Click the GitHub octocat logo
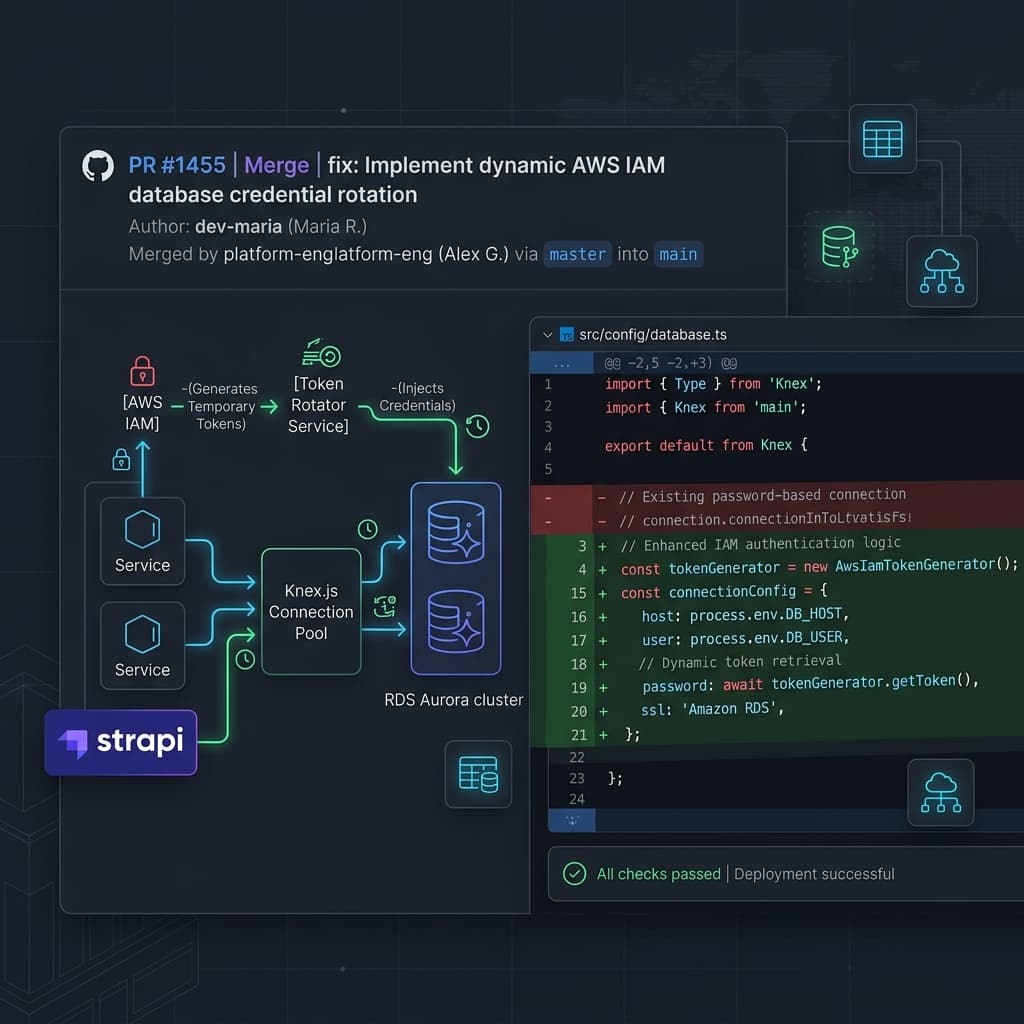 tap(98, 166)
